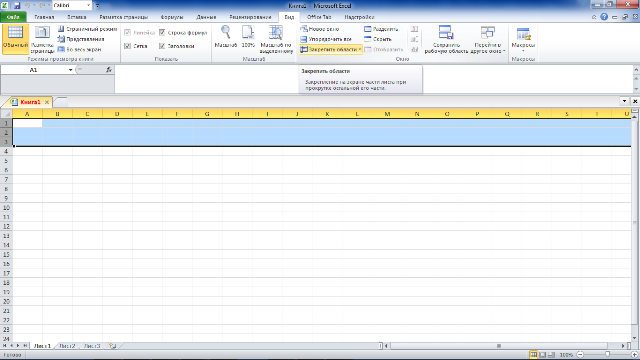Click the reset window position icon
The height and width of the screenshot is (360, 640).
415,49
